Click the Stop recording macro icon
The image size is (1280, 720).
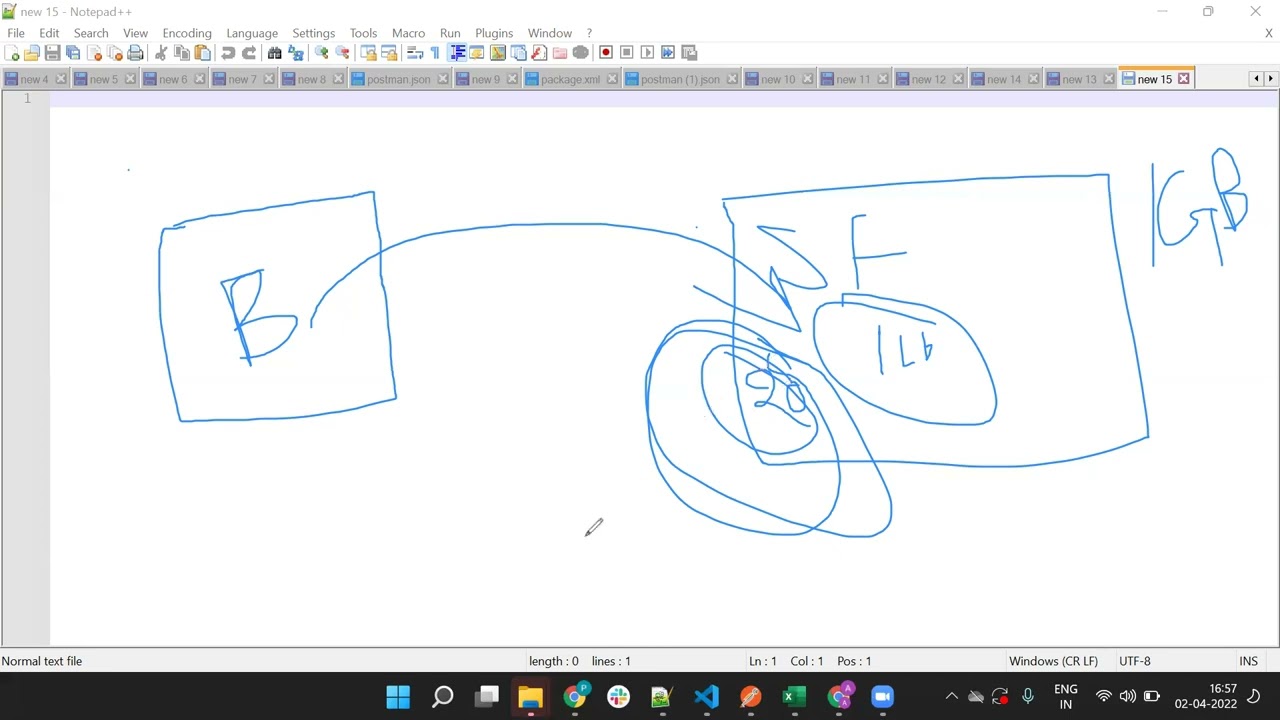[627, 53]
